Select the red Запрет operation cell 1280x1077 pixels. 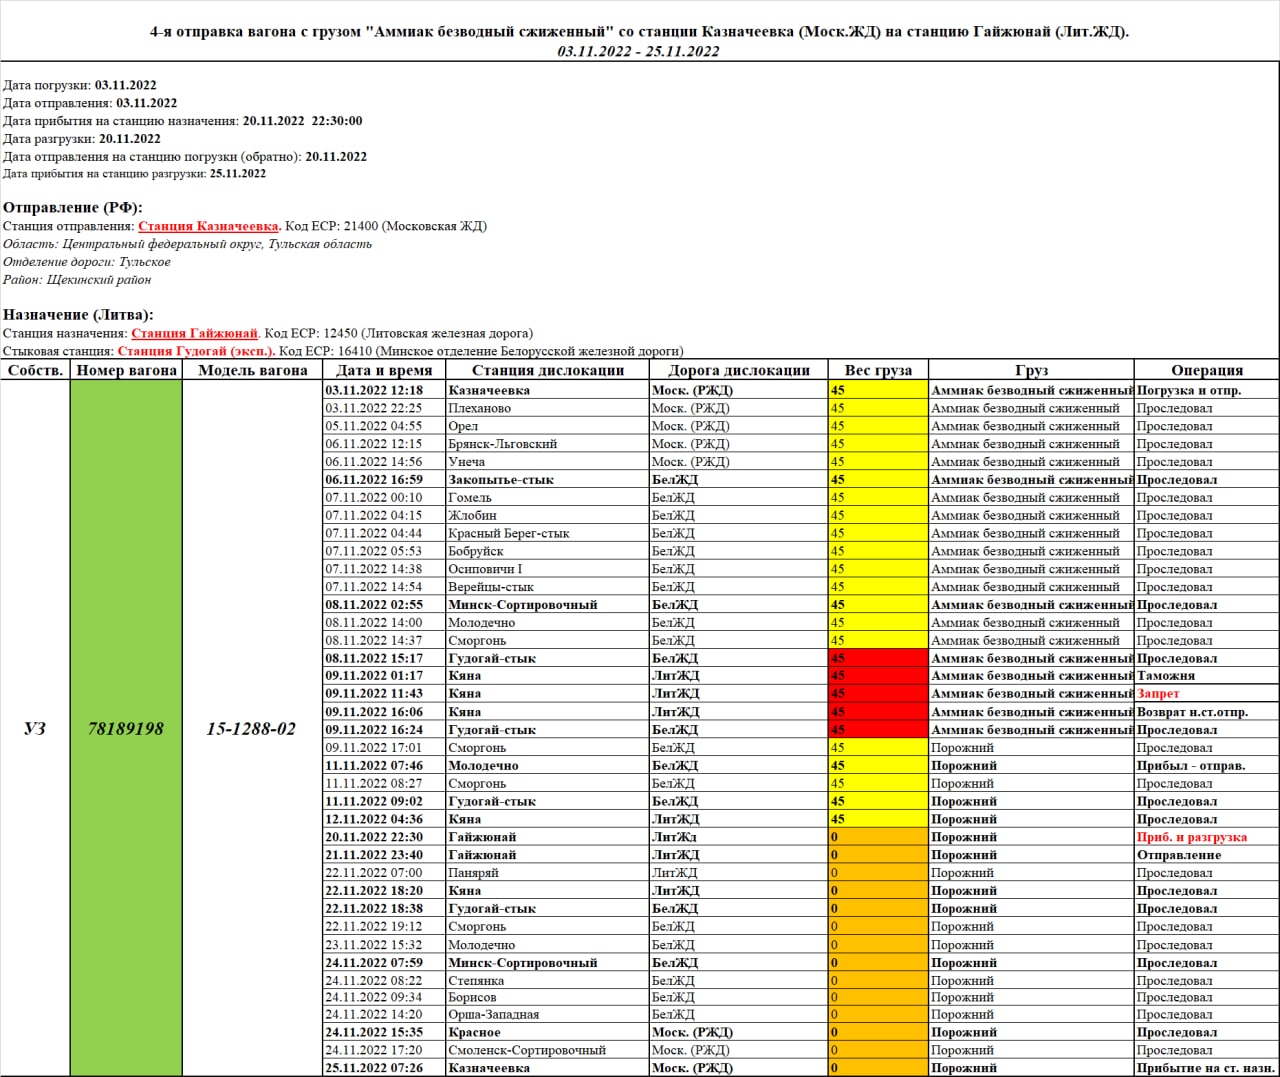(x=1158, y=694)
